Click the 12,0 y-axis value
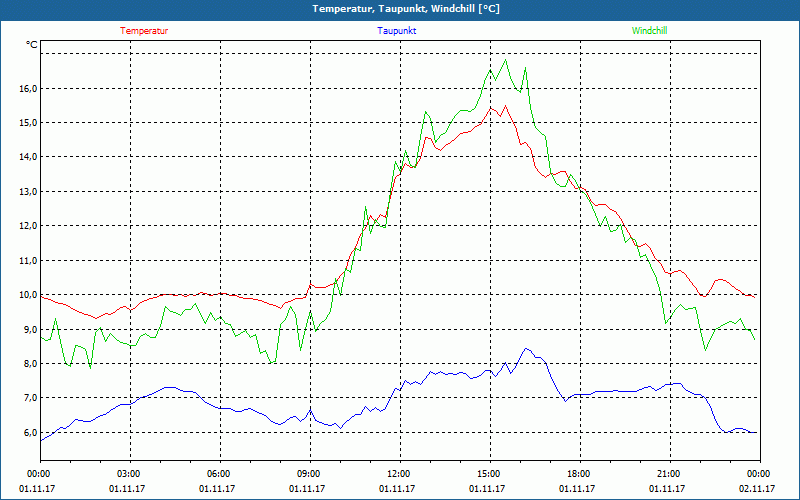This screenshot has height=500, width=800. [x=29, y=226]
